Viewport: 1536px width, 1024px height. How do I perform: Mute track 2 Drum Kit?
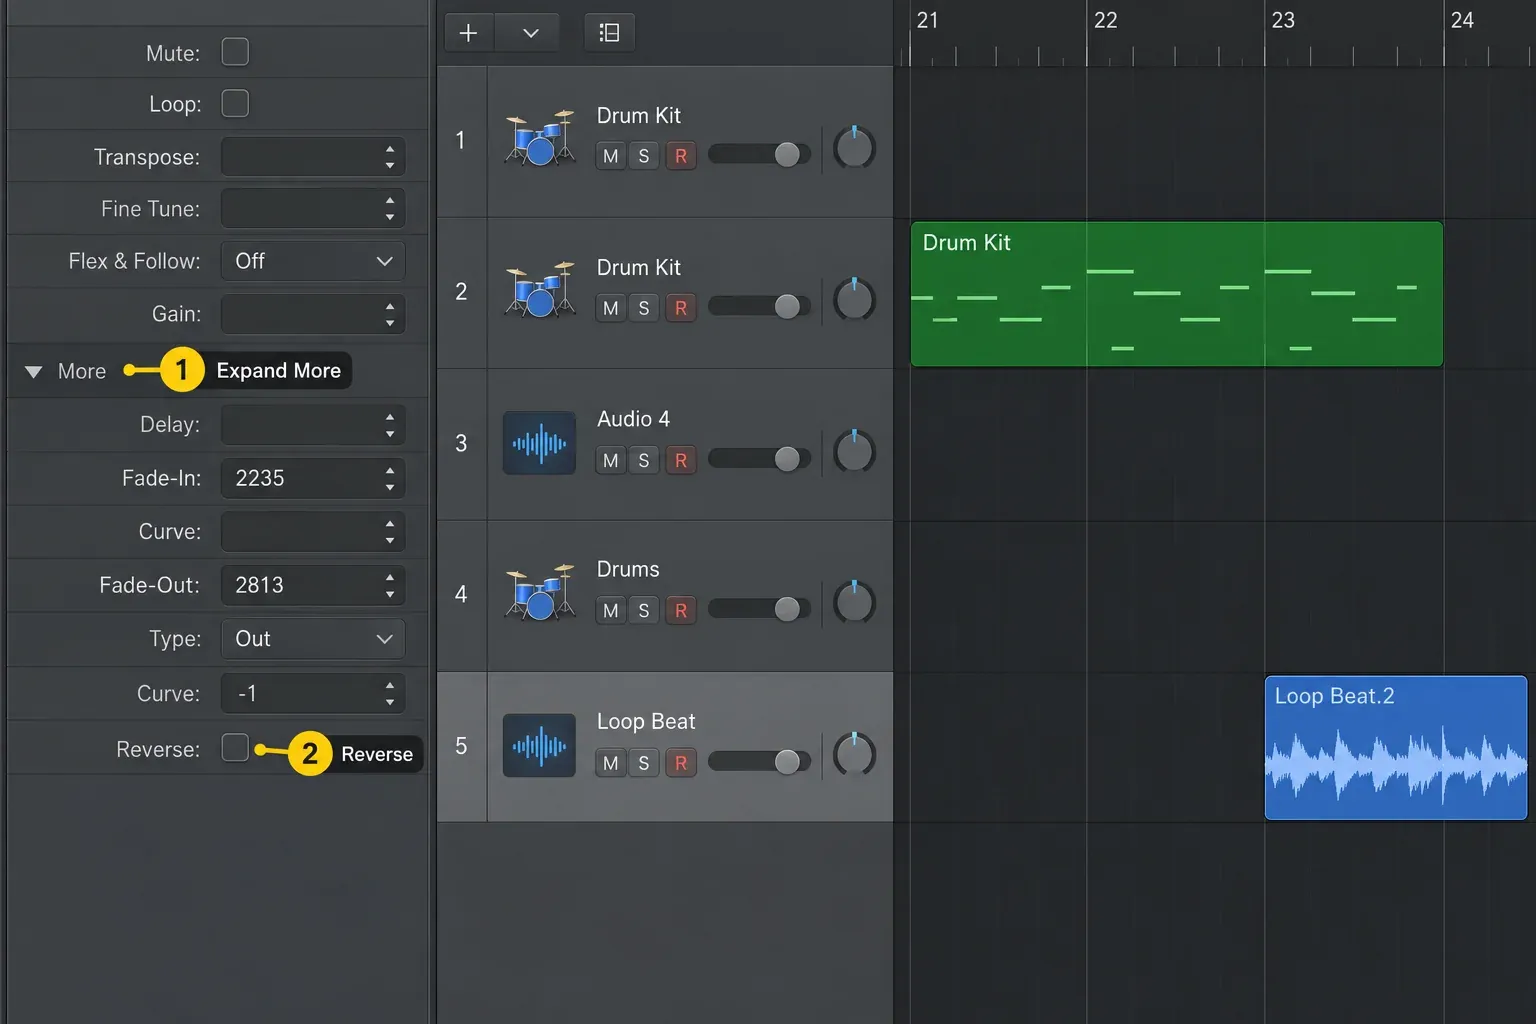point(611,308)
